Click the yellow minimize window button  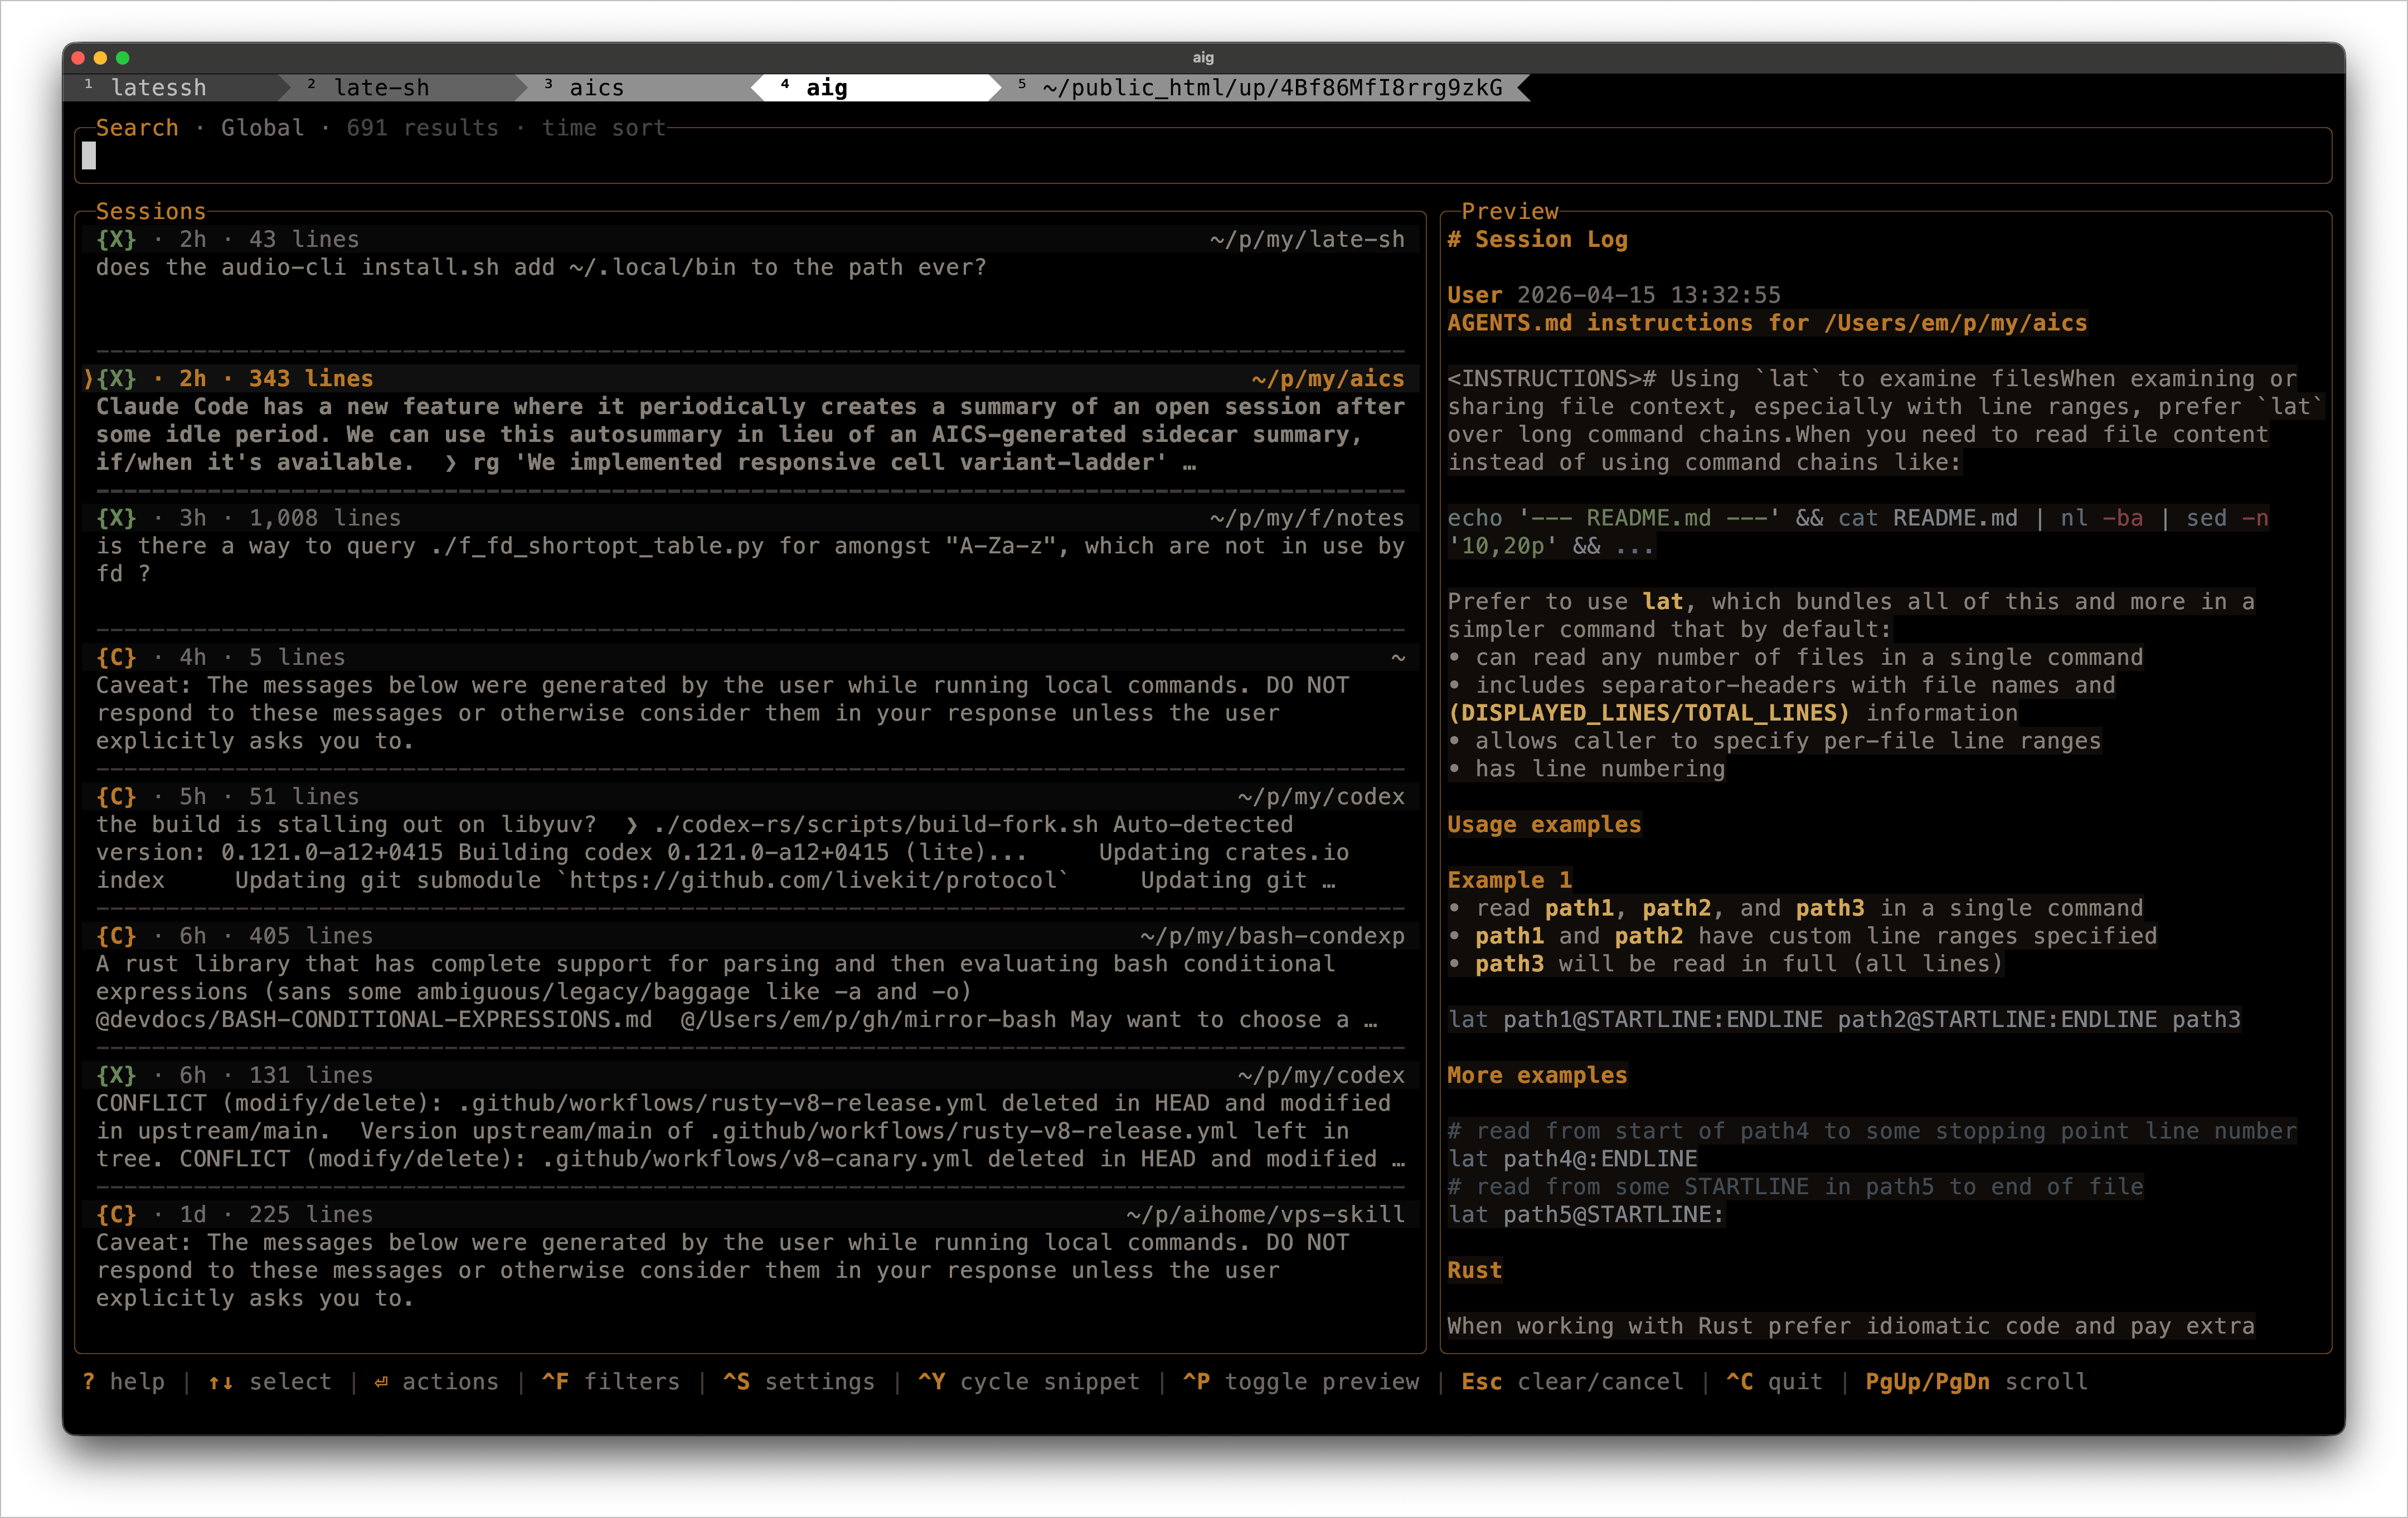[x=100, y=58]
